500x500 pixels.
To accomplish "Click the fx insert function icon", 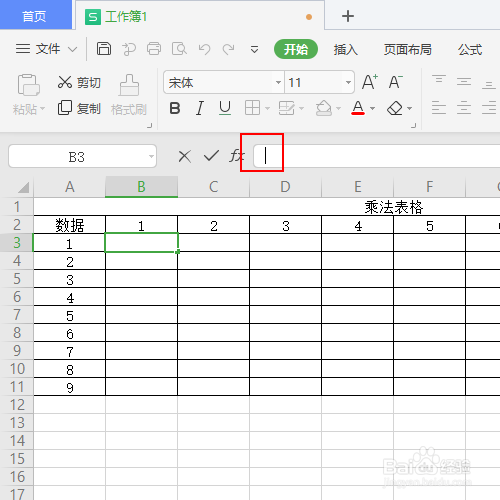I will tap(237, 156).
